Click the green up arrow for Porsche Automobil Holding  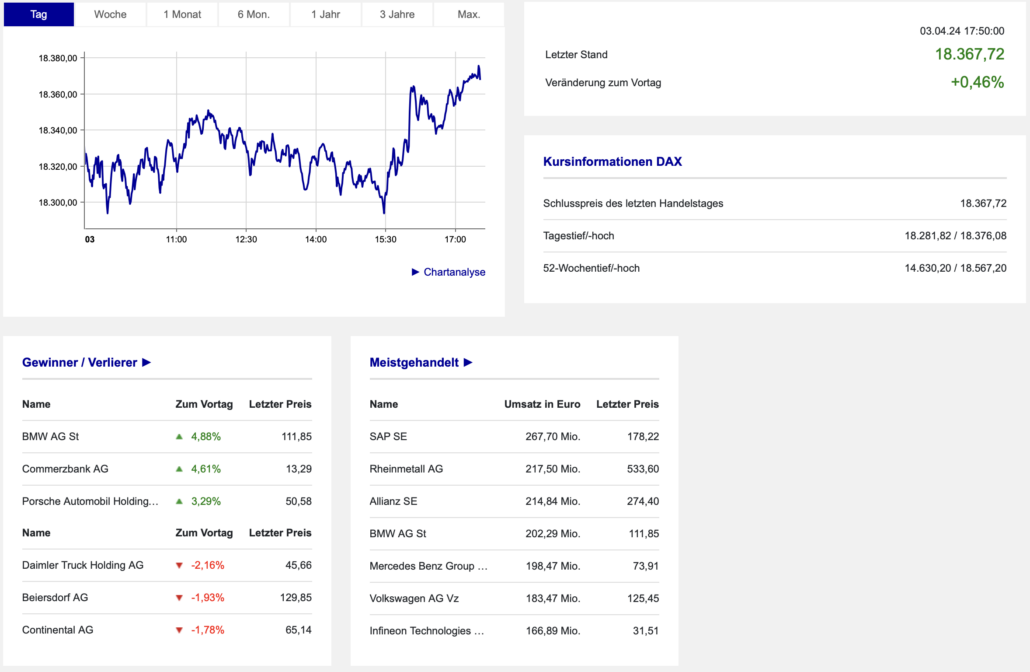[x=179, y=501]
